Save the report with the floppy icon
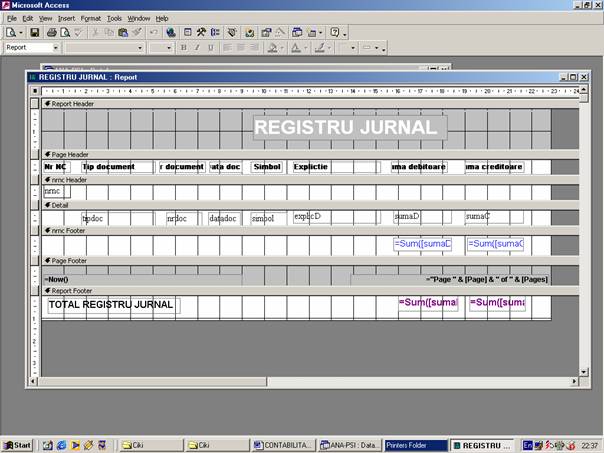Image resolution: width=604 pixels, height=453 pixels. click(35, 33)
